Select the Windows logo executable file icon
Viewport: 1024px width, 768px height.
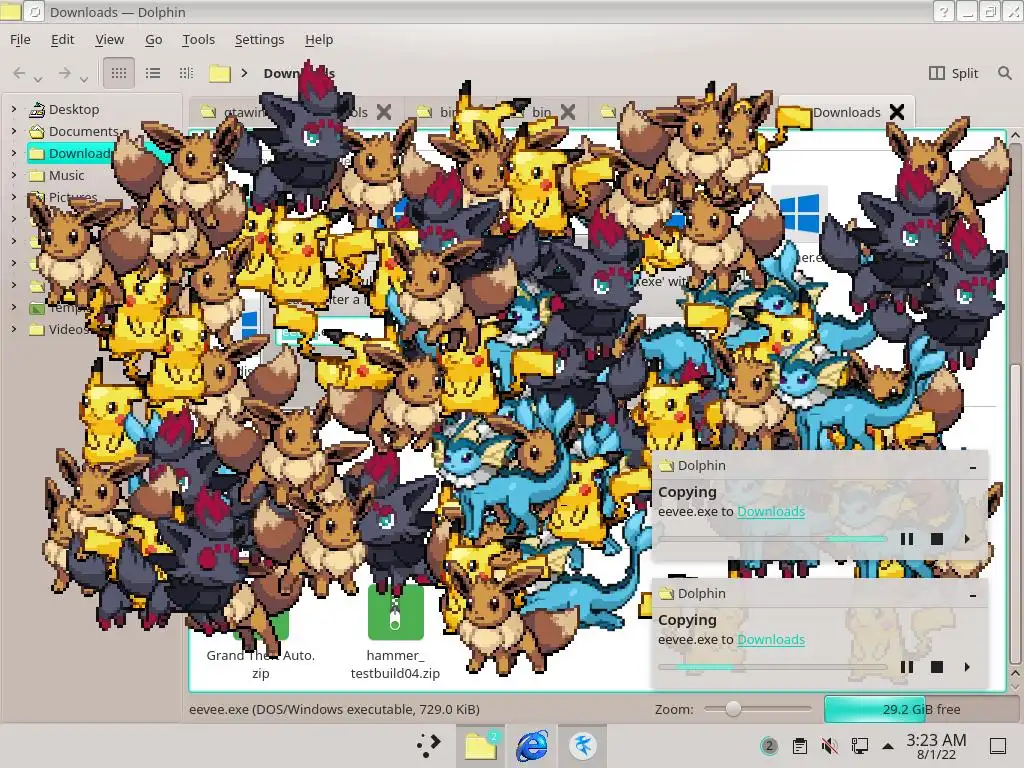click(800, 213)
